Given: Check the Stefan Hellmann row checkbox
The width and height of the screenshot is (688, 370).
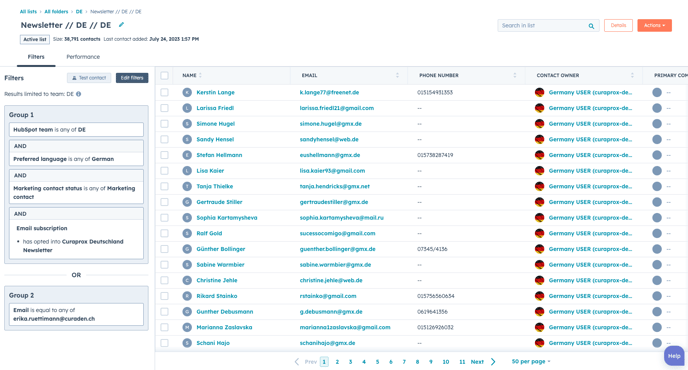Looking at the screenshot, I should coord(165,155).
